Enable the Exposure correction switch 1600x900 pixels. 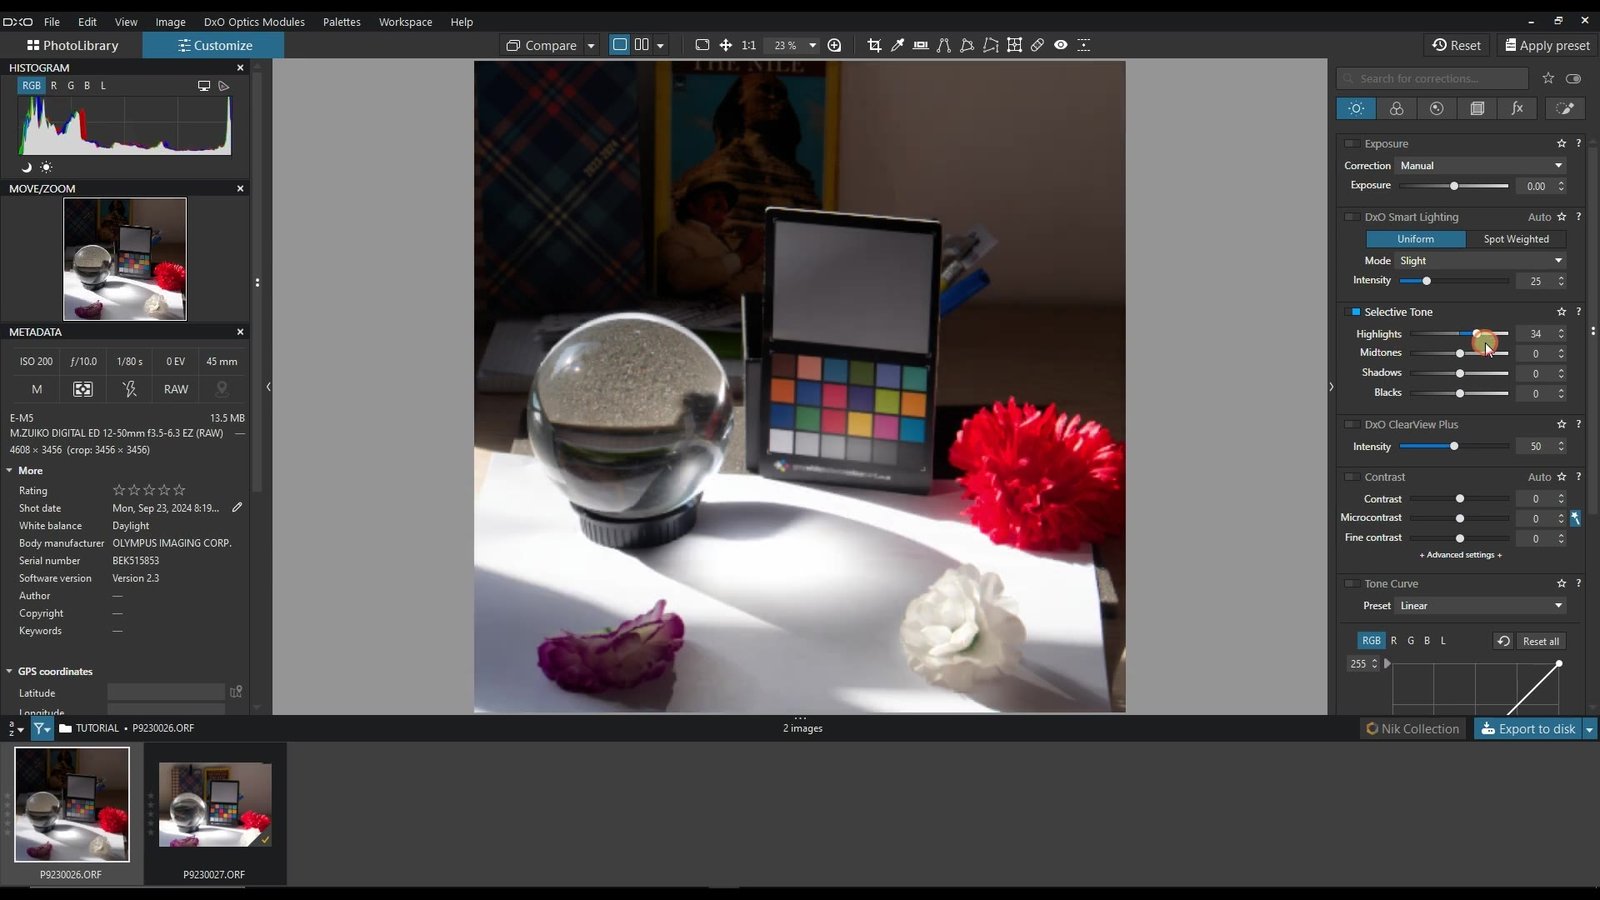(1351, 144)
